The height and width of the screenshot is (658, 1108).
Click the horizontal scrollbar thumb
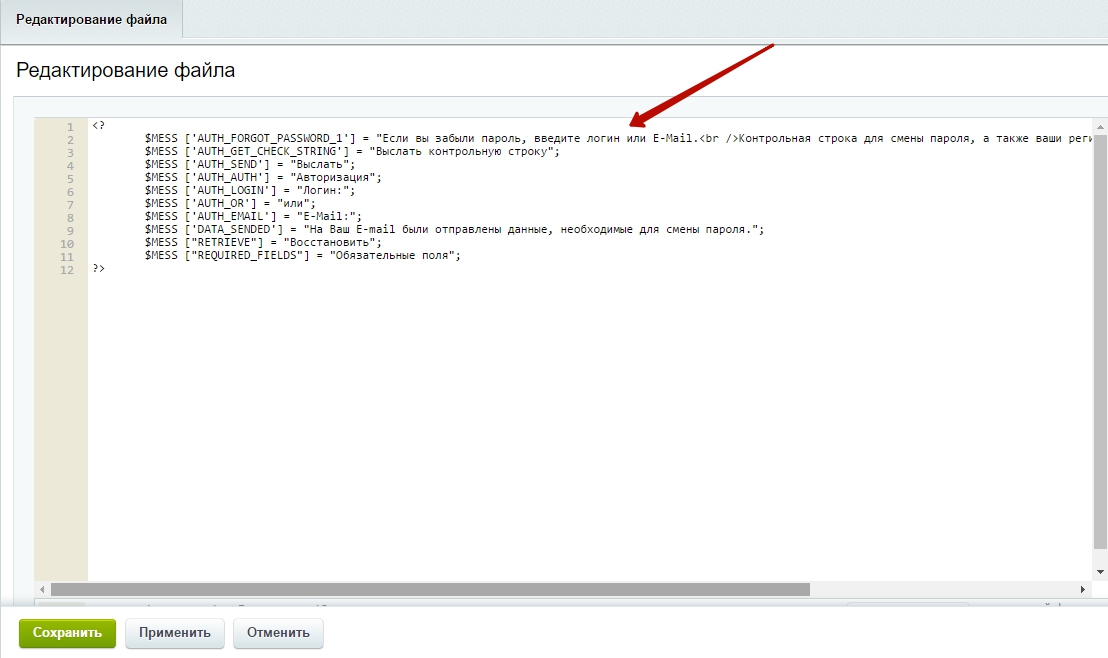click(430, 590)
